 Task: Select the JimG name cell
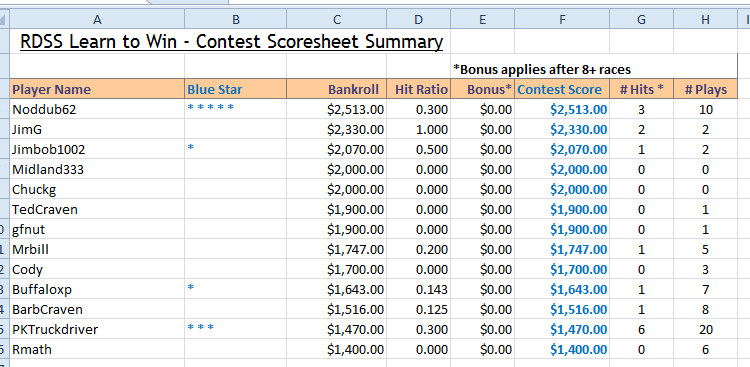(97, 130)
